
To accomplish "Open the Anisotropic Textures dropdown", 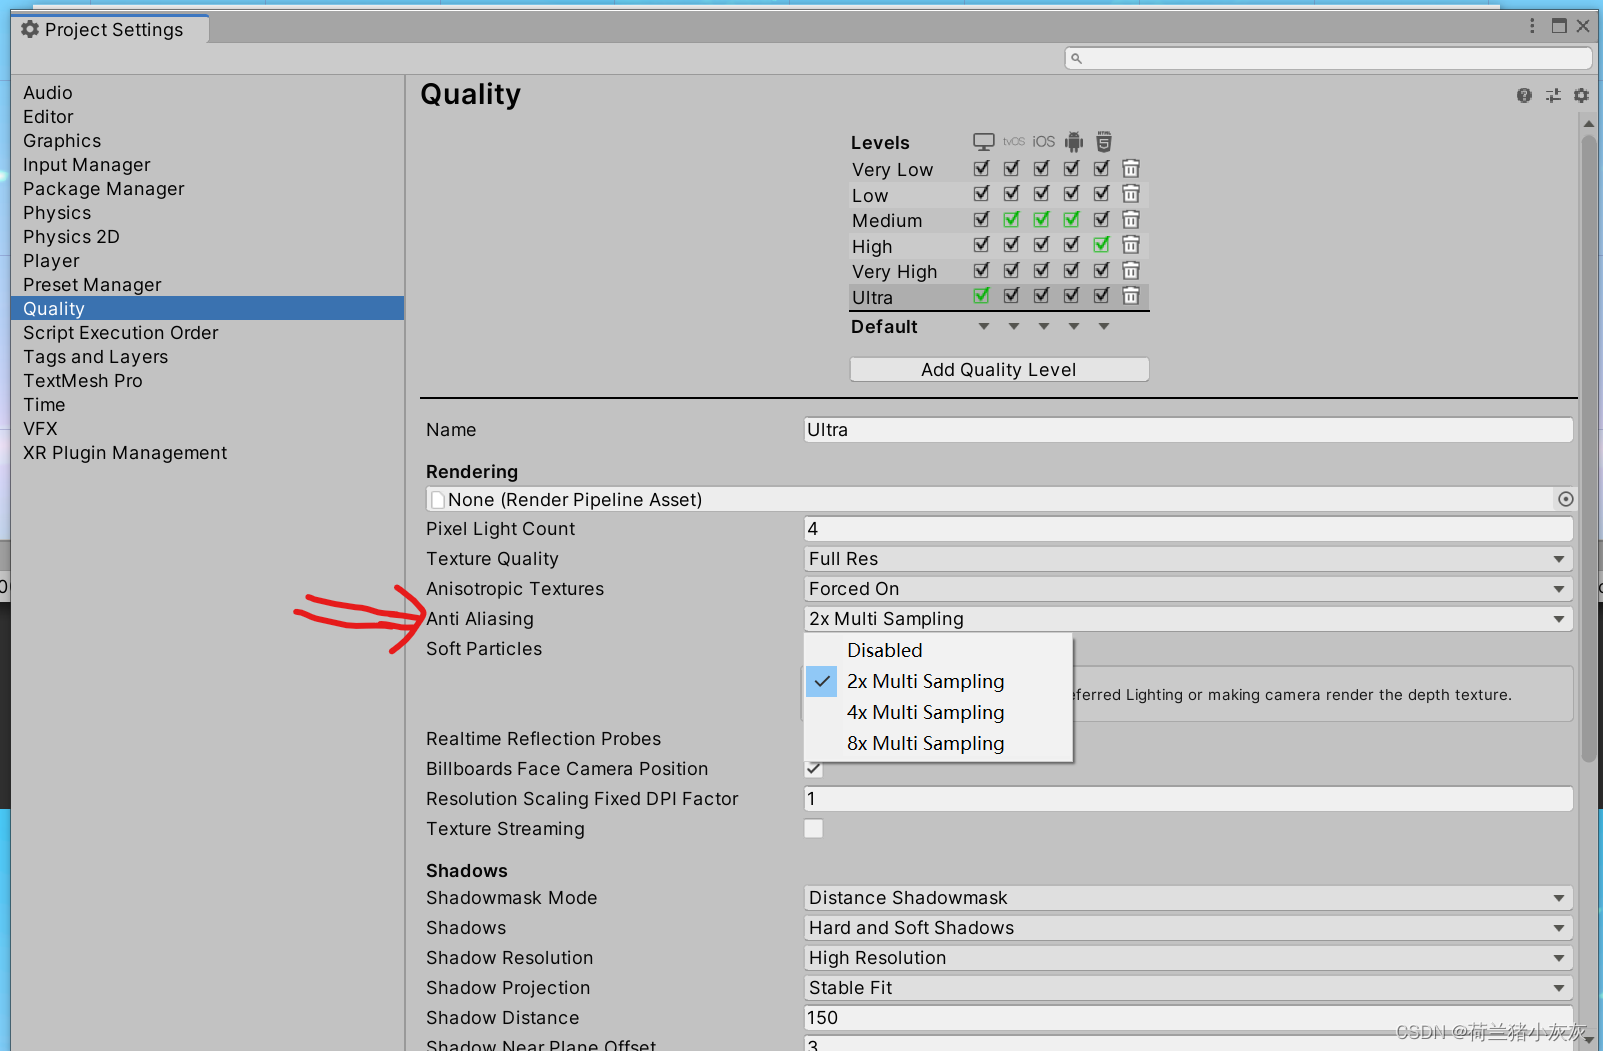I will (1188, 589).
